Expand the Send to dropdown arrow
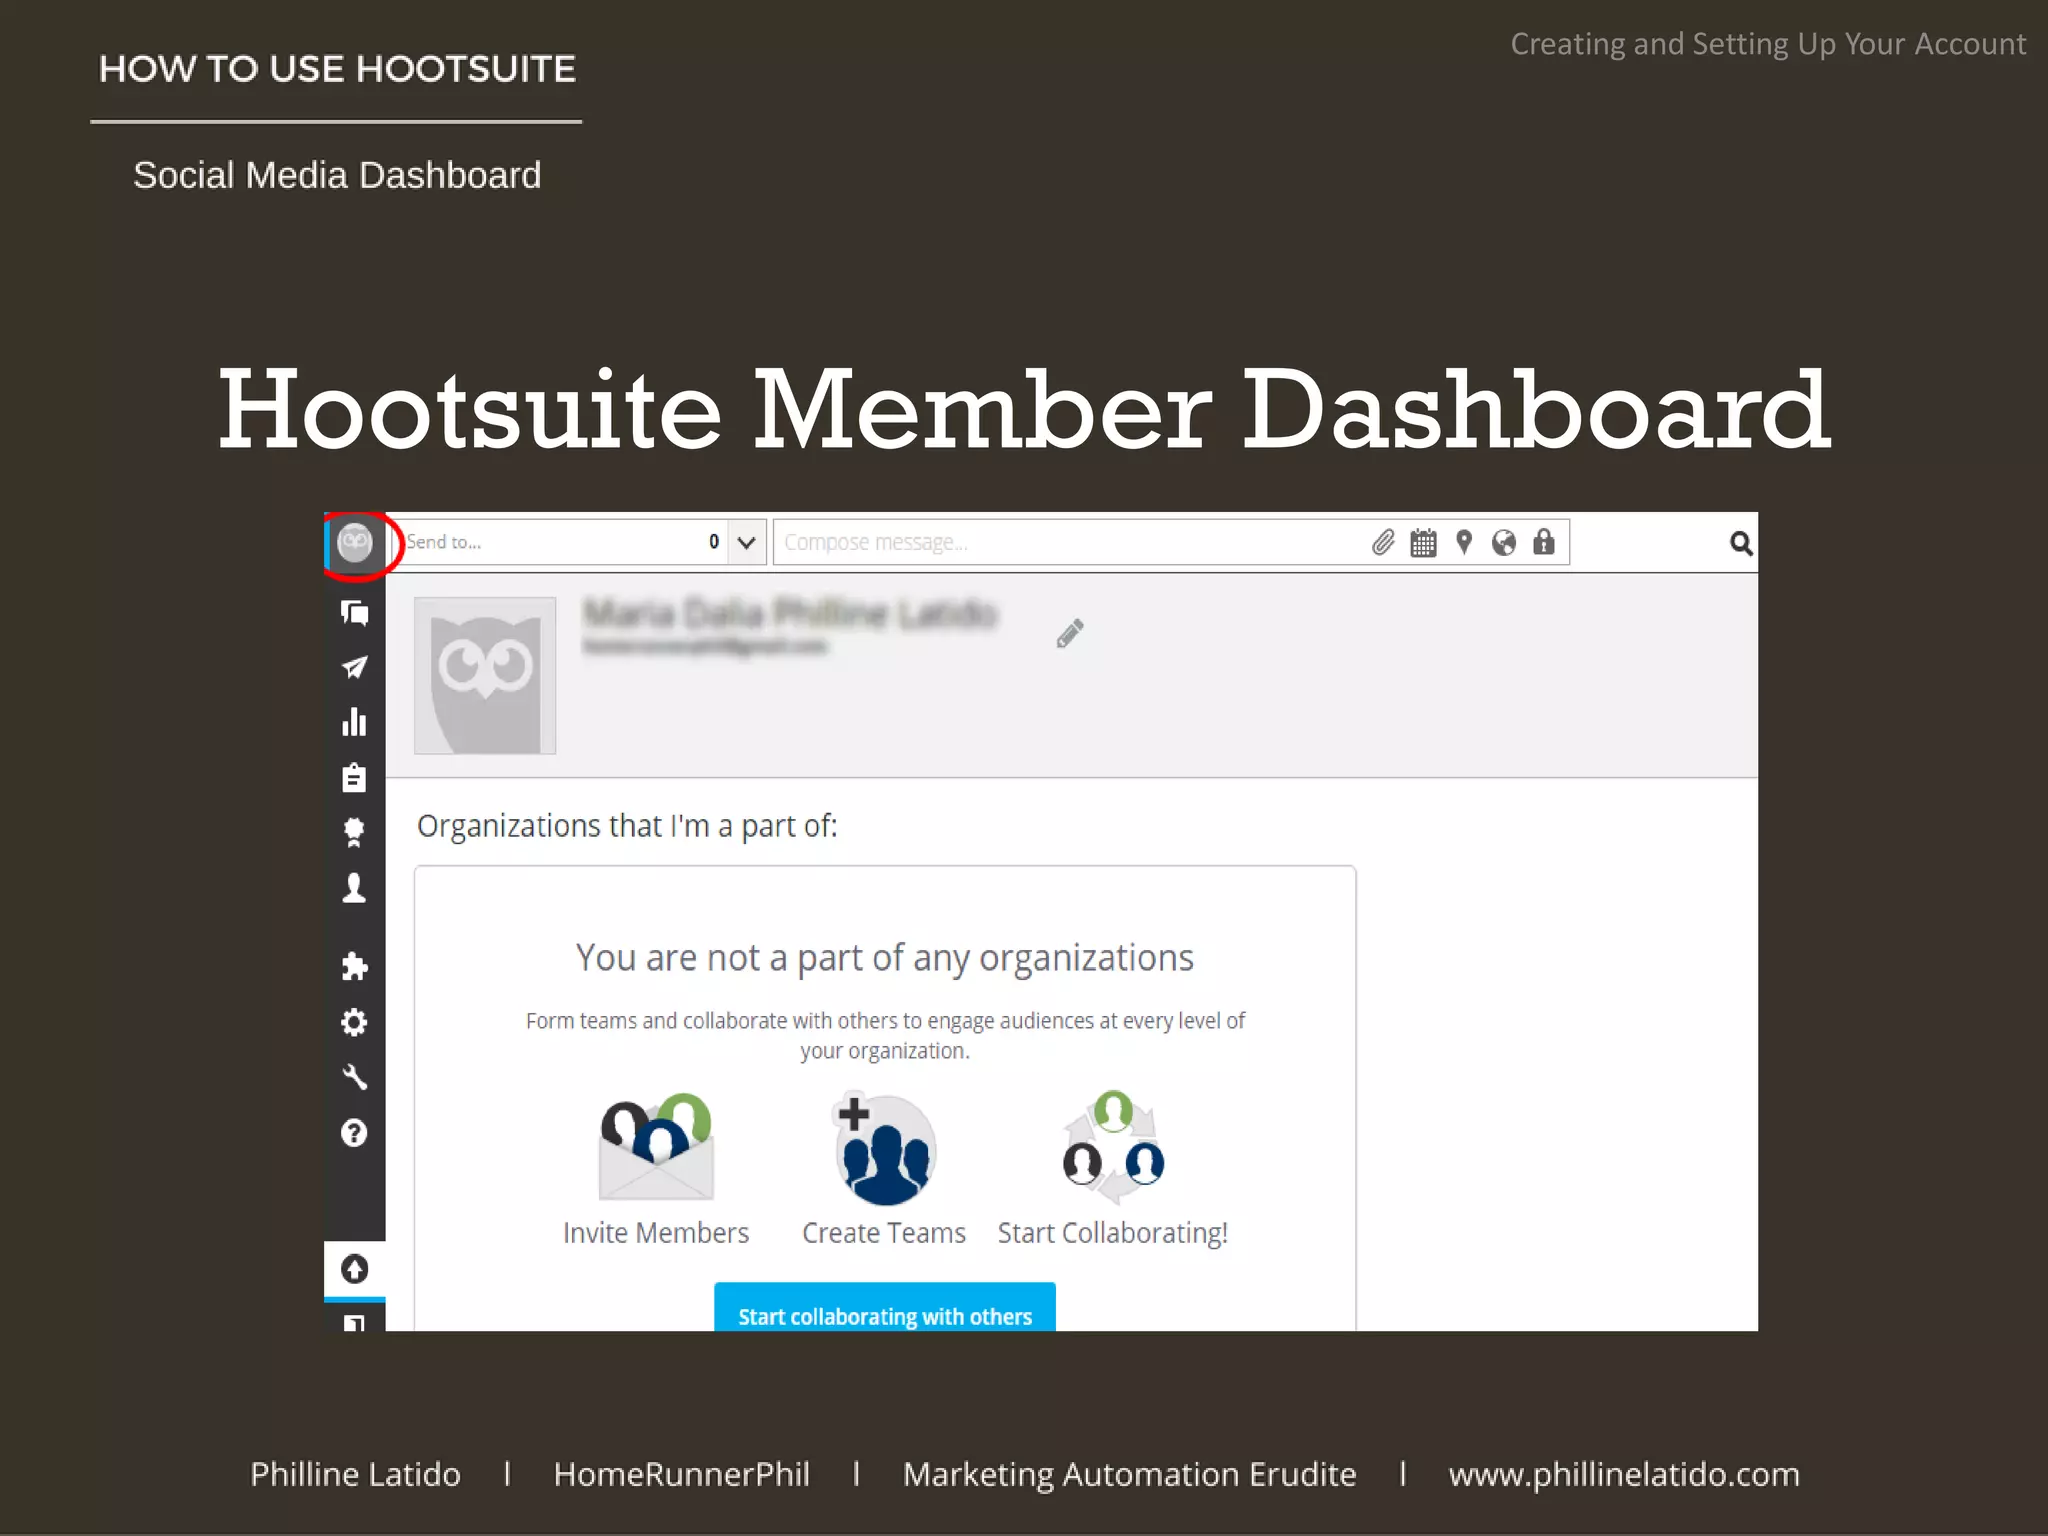 (x=746, y=543)
